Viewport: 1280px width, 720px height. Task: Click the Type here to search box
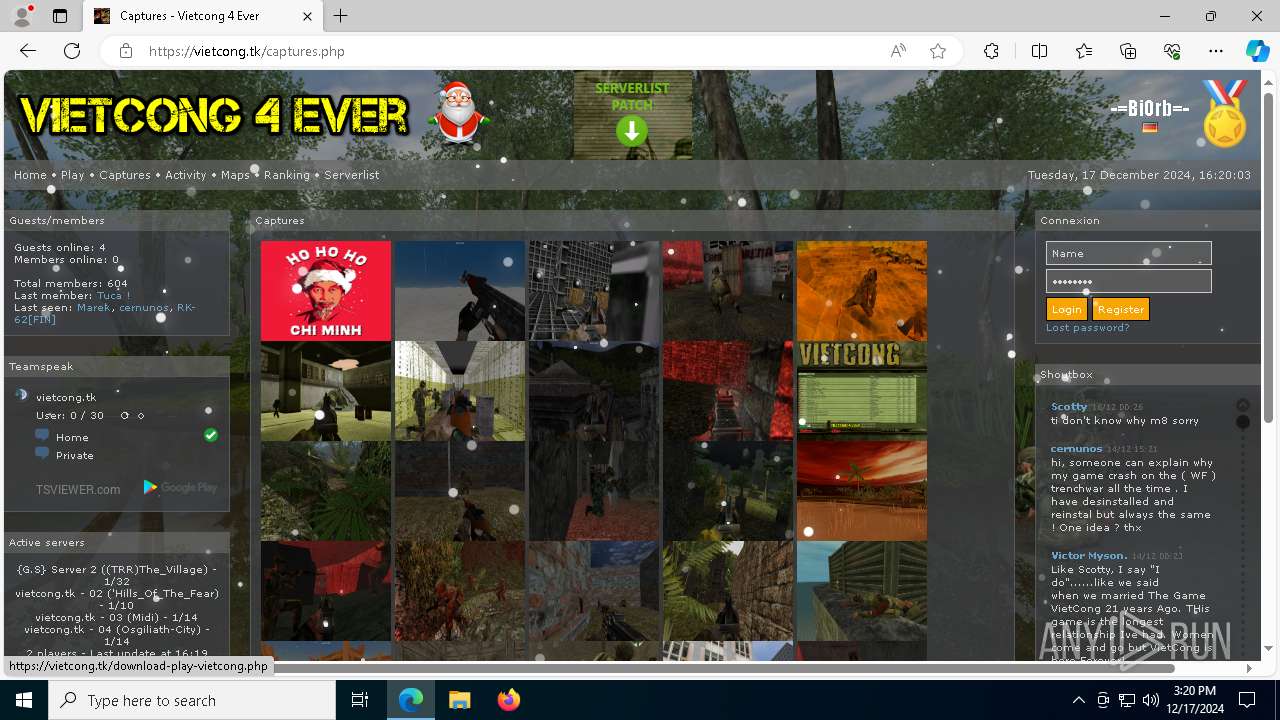coord(192,700)
